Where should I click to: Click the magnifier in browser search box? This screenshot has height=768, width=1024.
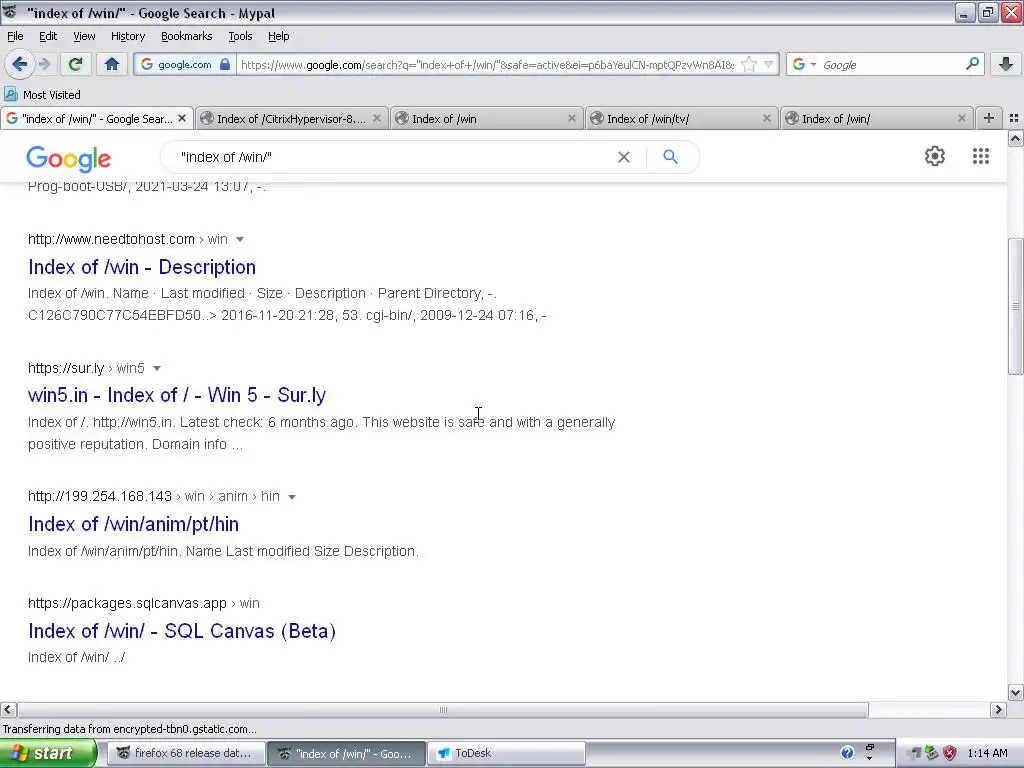pos(972,64)
